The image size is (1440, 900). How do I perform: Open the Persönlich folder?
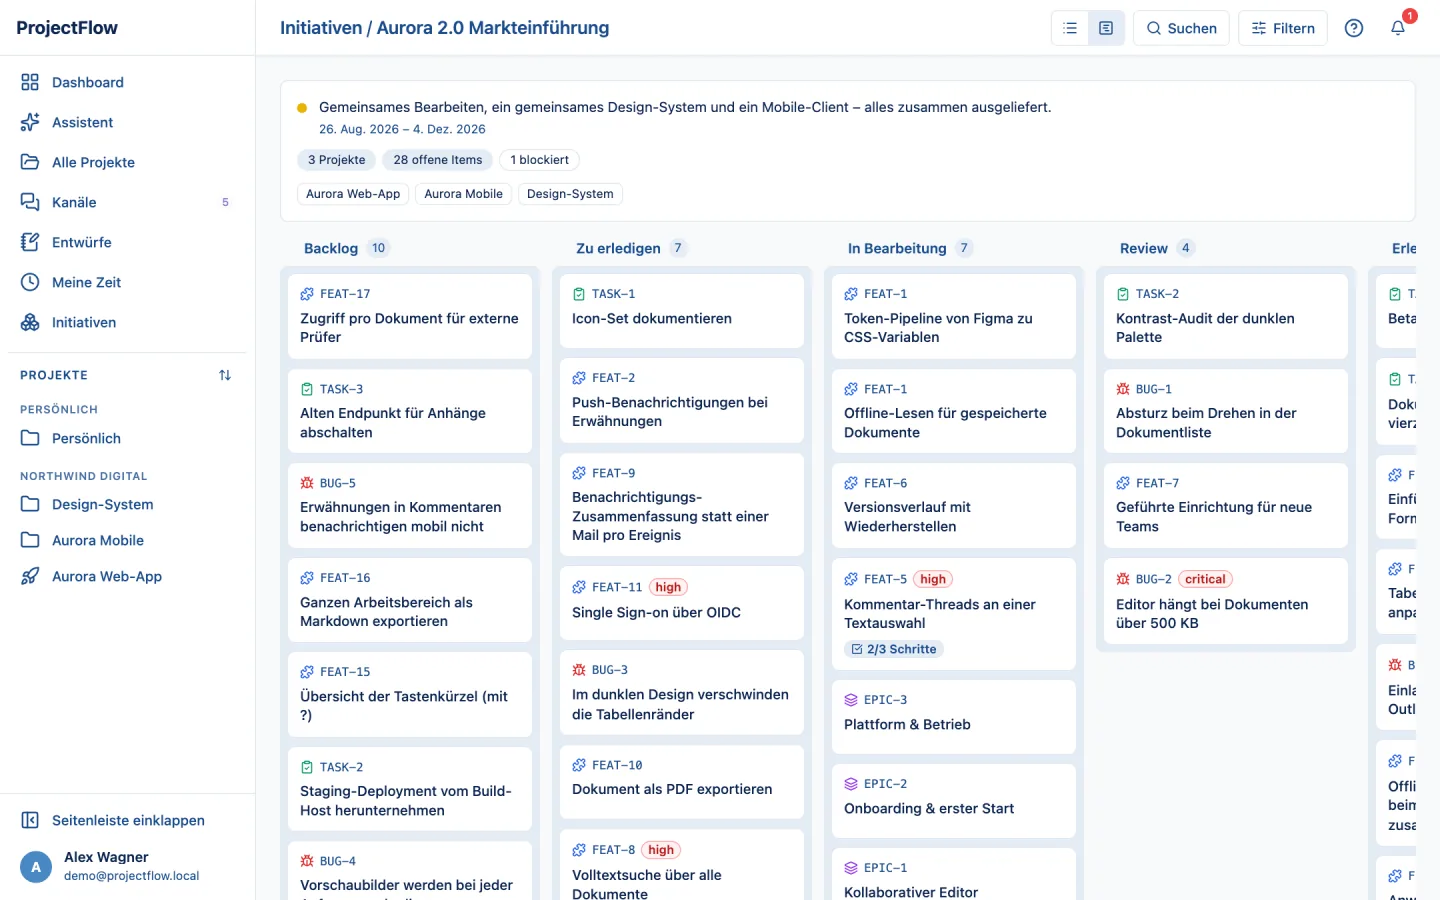[x=127, y=438]
